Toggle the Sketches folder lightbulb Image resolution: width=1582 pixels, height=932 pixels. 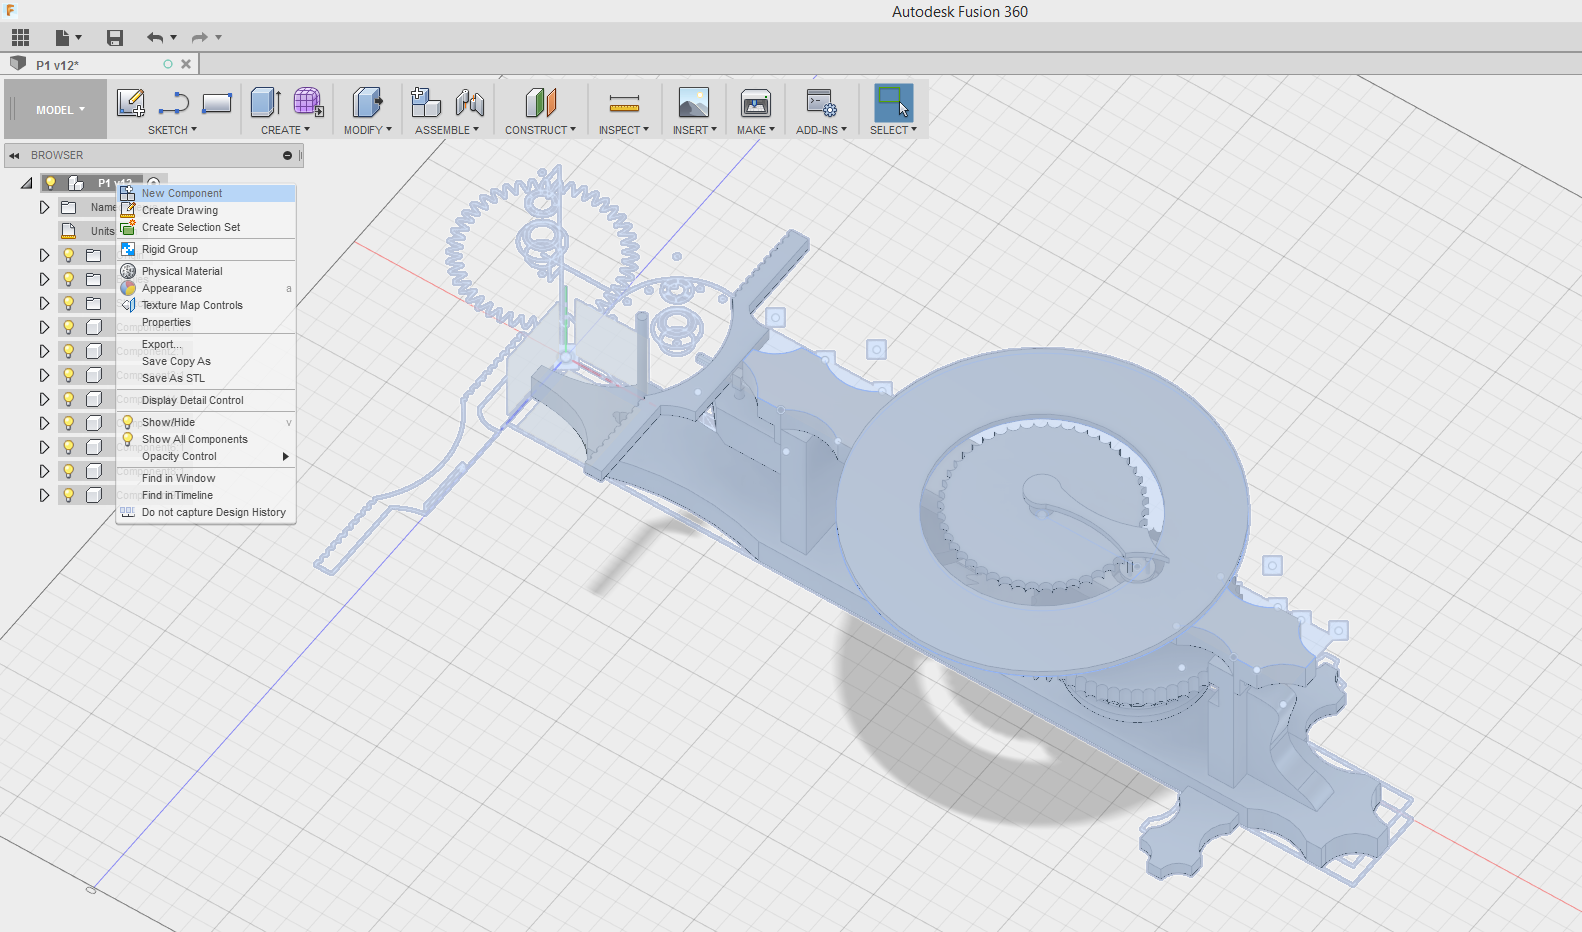tap(69, 303)
